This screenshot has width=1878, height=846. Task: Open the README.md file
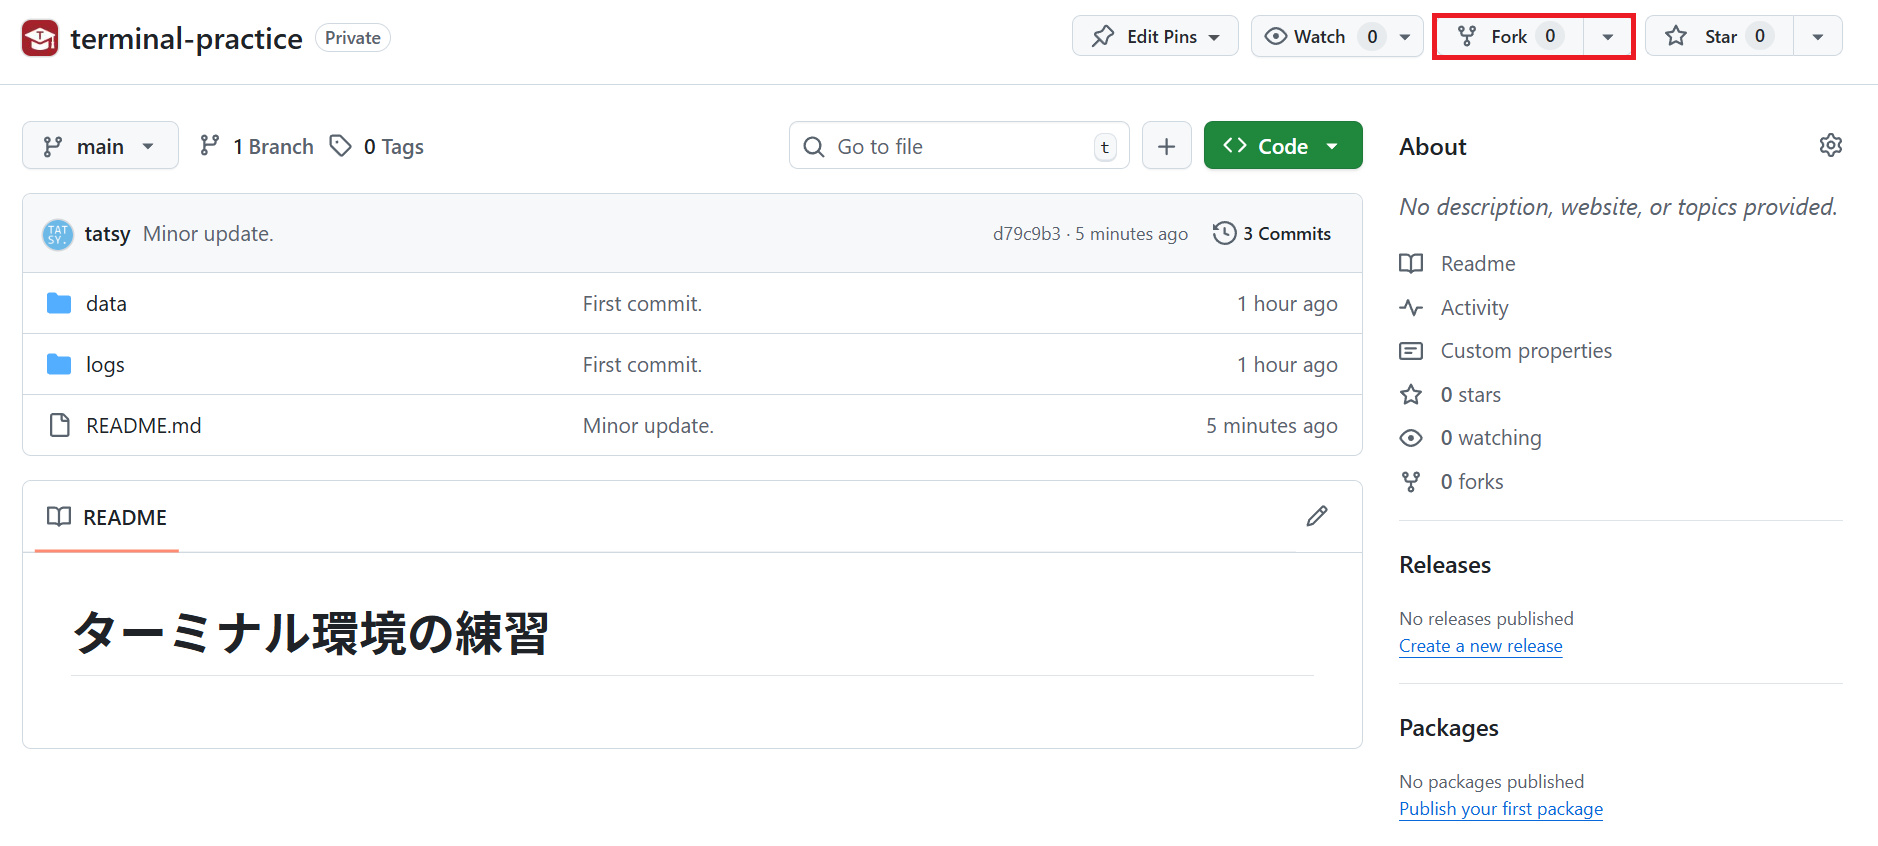click(x=143, y=426)
